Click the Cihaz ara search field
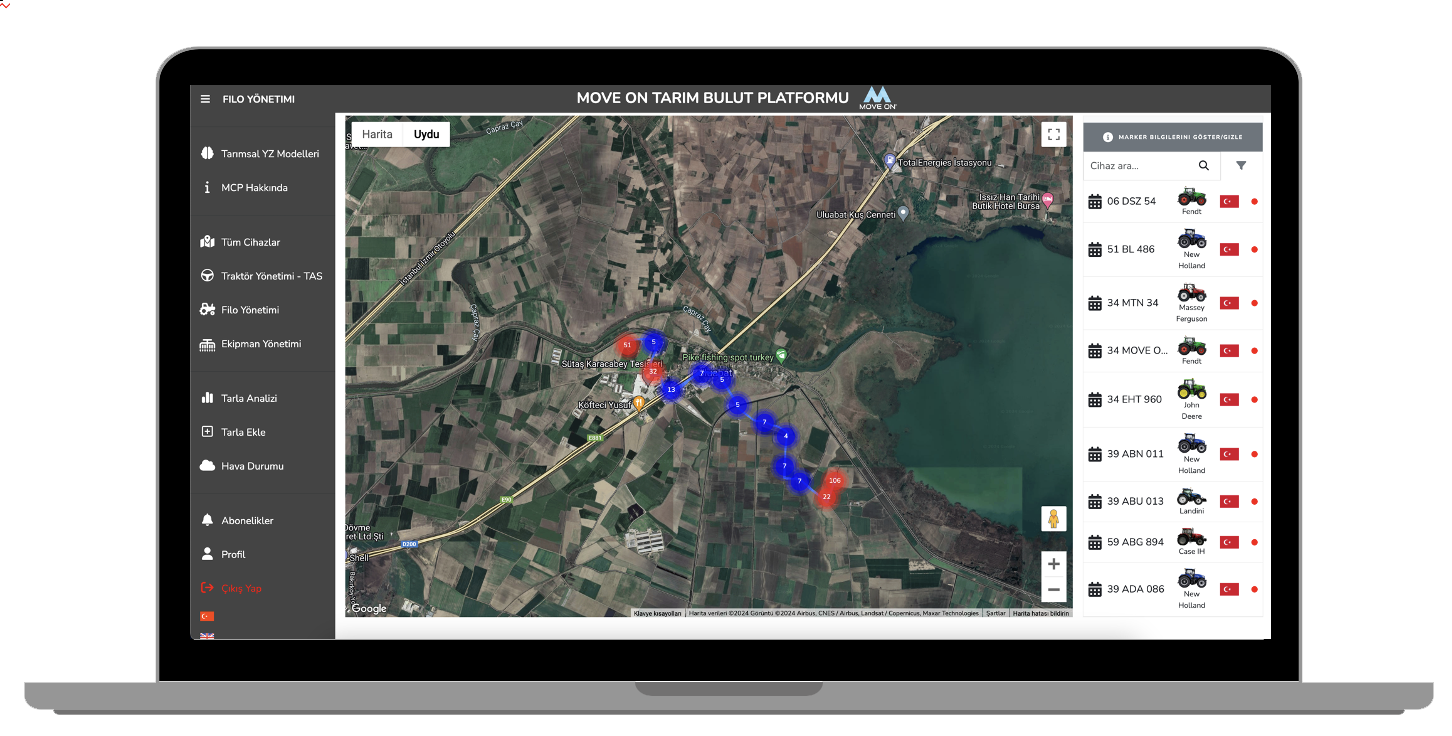This screenshot has width=1452, height=736. [x=1138, y=166]
